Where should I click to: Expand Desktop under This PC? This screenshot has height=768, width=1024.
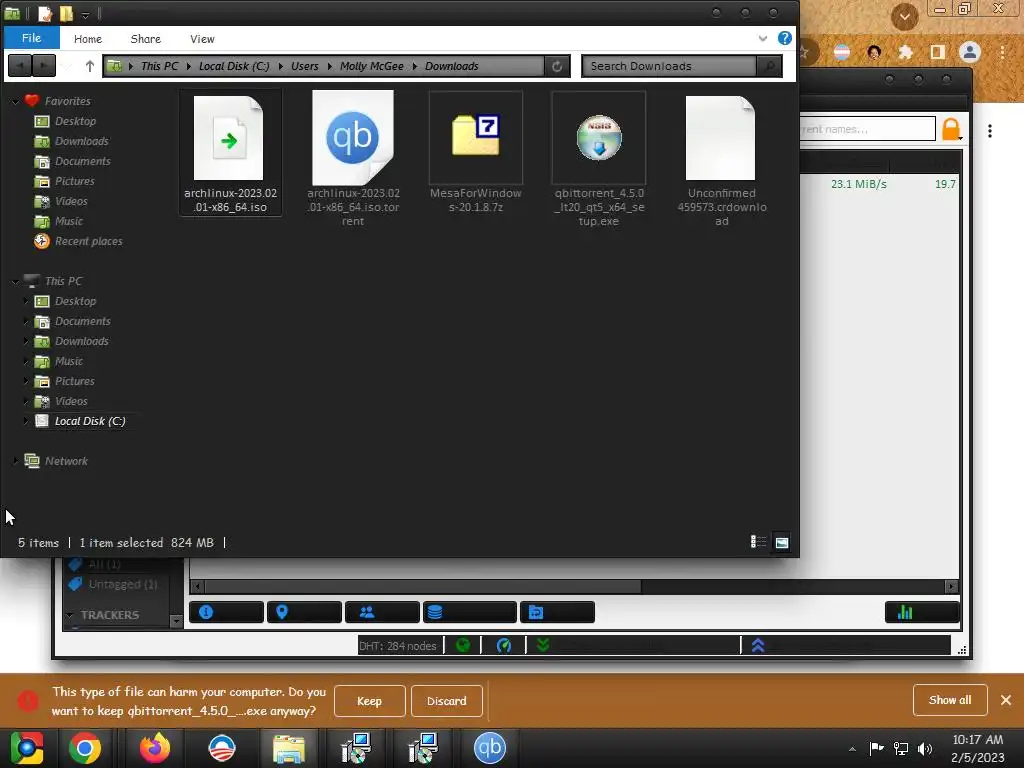[26, 301]
